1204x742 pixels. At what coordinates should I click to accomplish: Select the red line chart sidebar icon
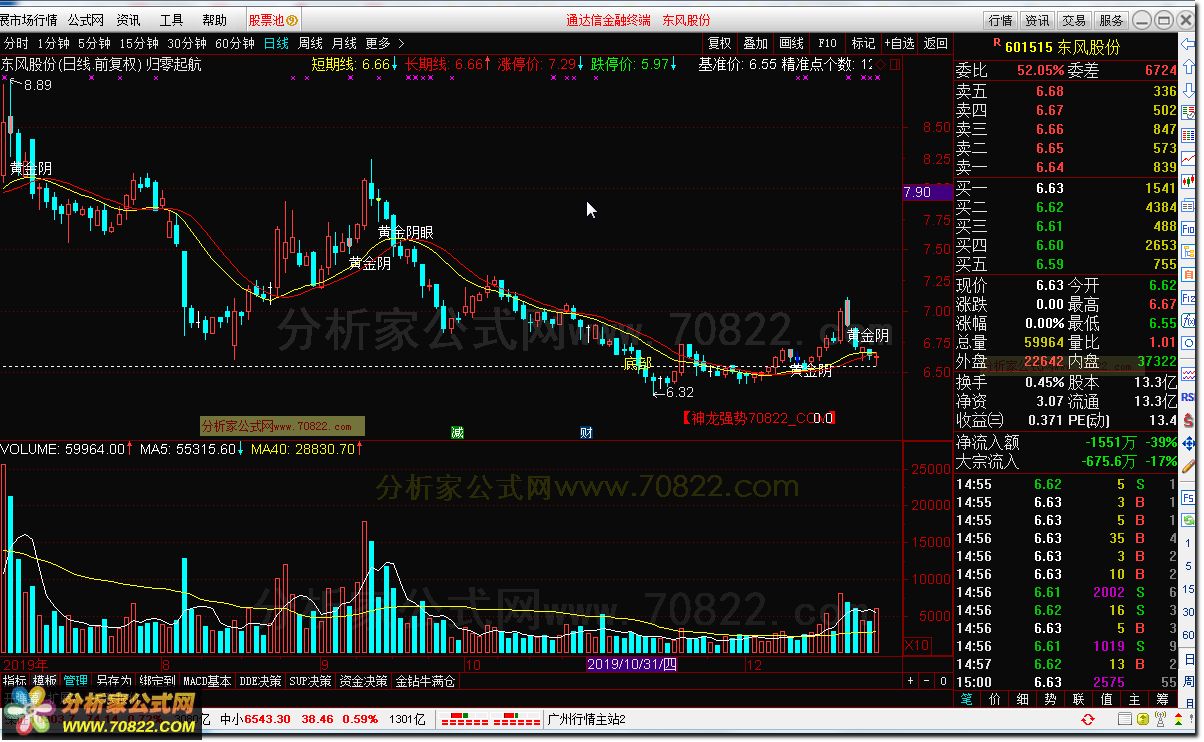point(1188,158)
